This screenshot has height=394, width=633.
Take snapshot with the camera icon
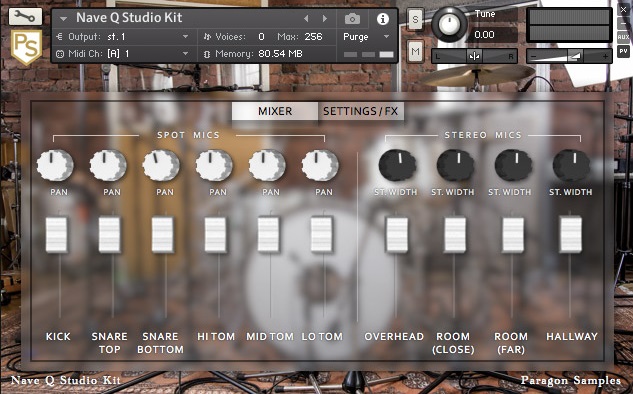click(x=352, y=19)
